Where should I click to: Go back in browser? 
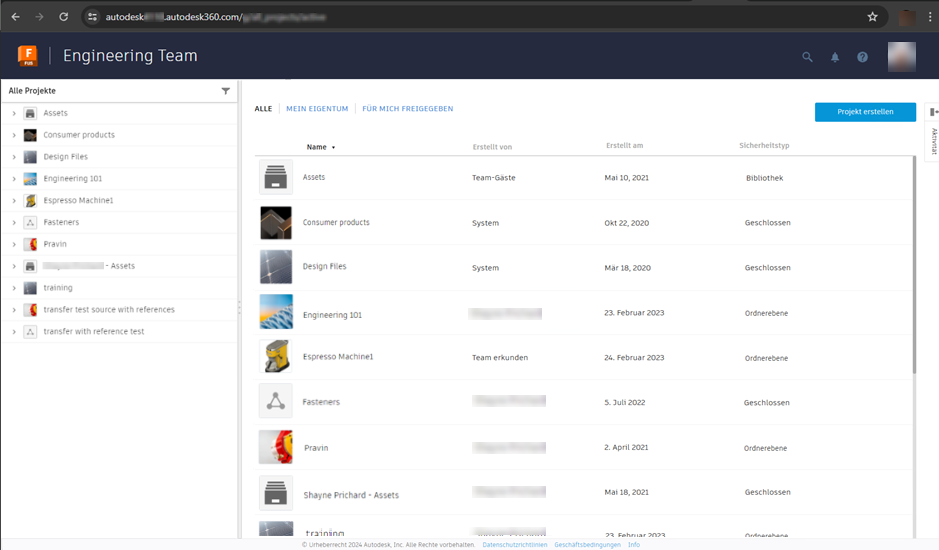(16, 17)
